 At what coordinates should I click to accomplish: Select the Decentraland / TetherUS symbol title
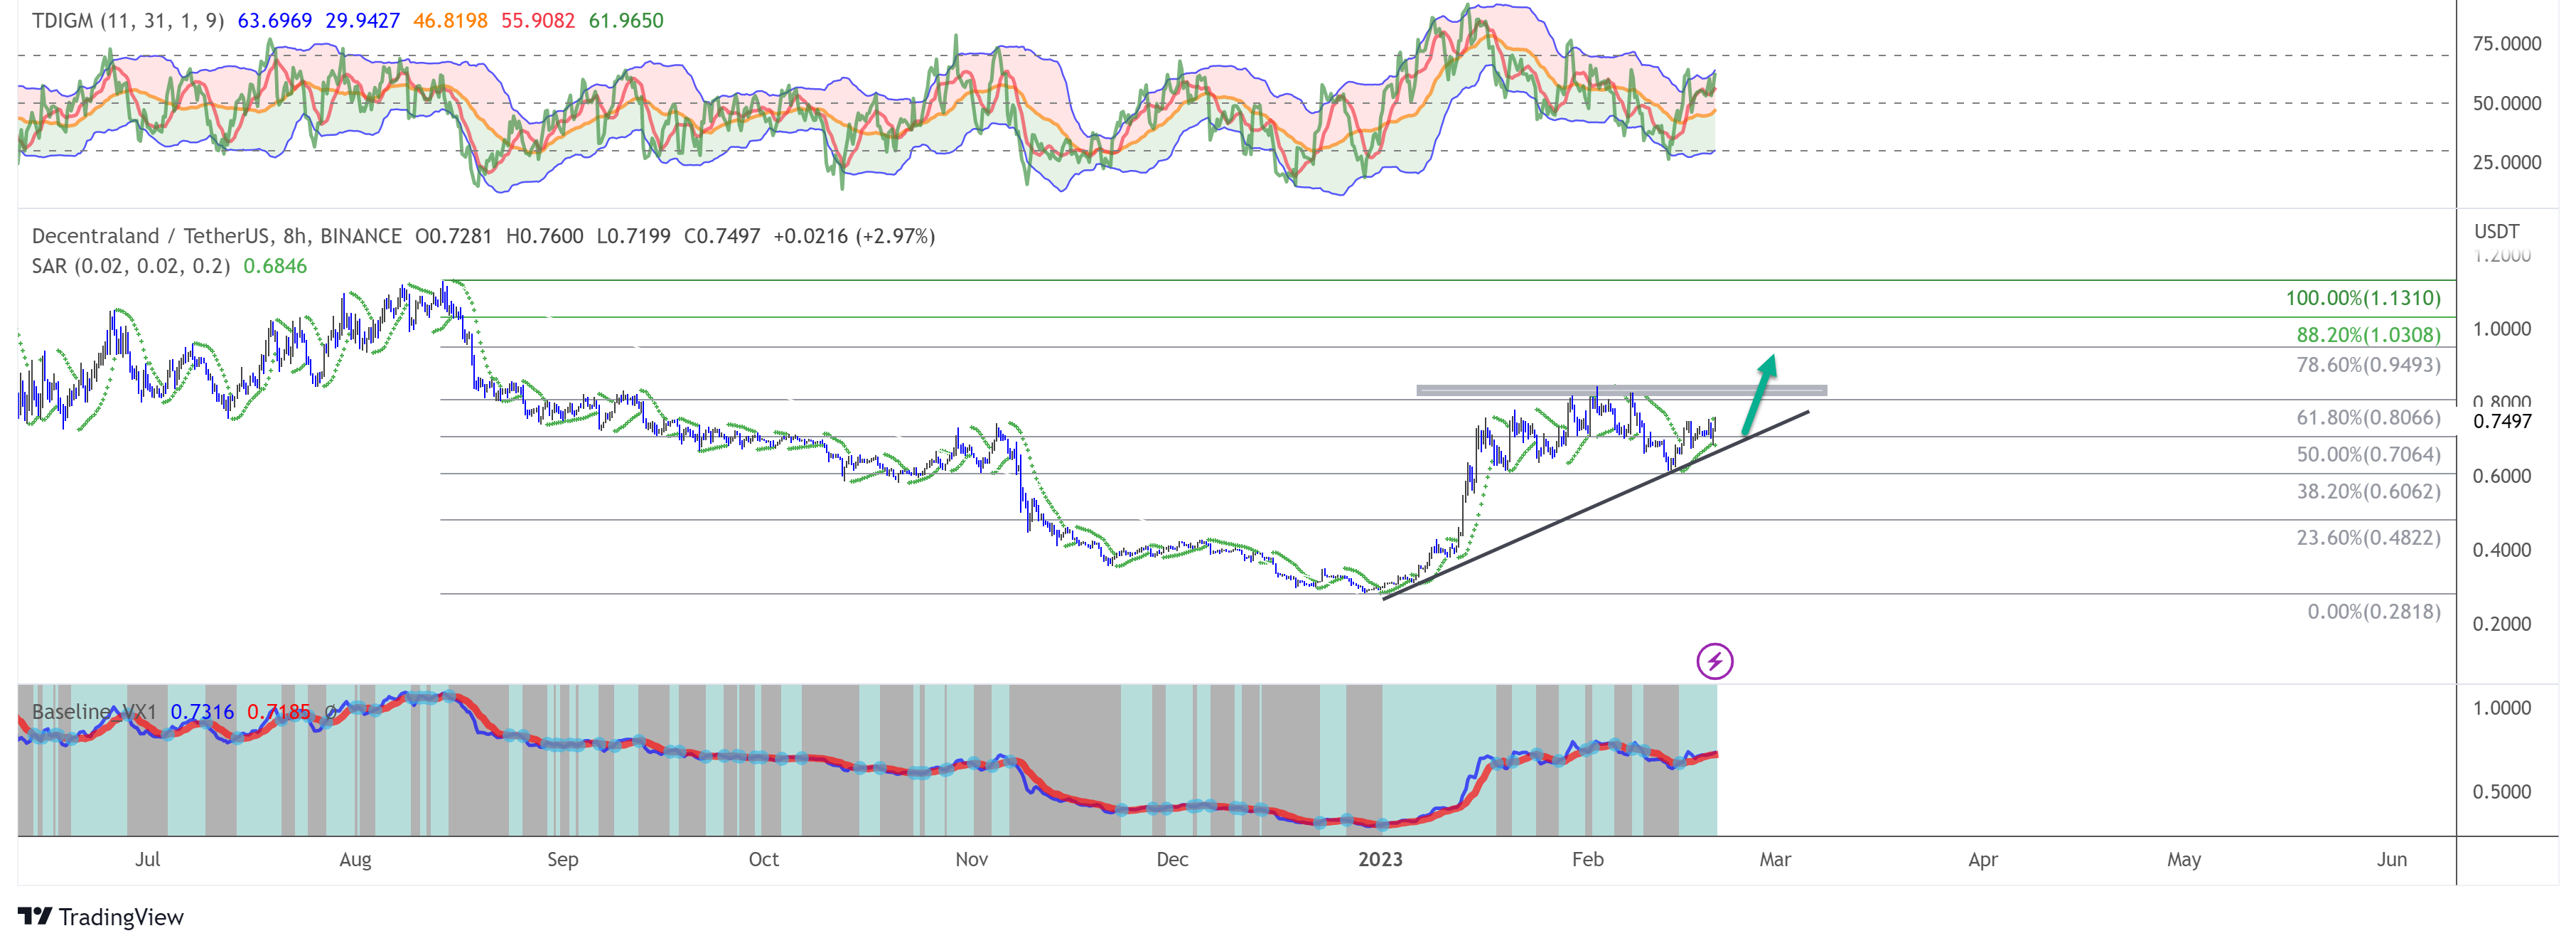(x=217, y=236)
